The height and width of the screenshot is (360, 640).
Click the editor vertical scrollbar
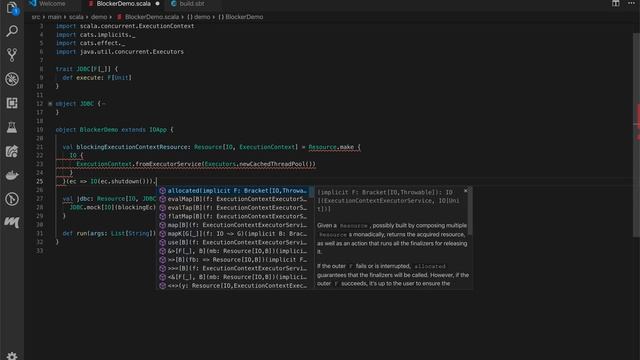click(x=636, y=135)
